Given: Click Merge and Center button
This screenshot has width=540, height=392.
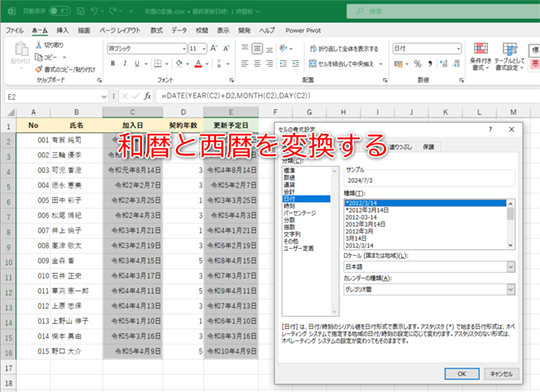Looking at the screenshot, I should point(341,64).
